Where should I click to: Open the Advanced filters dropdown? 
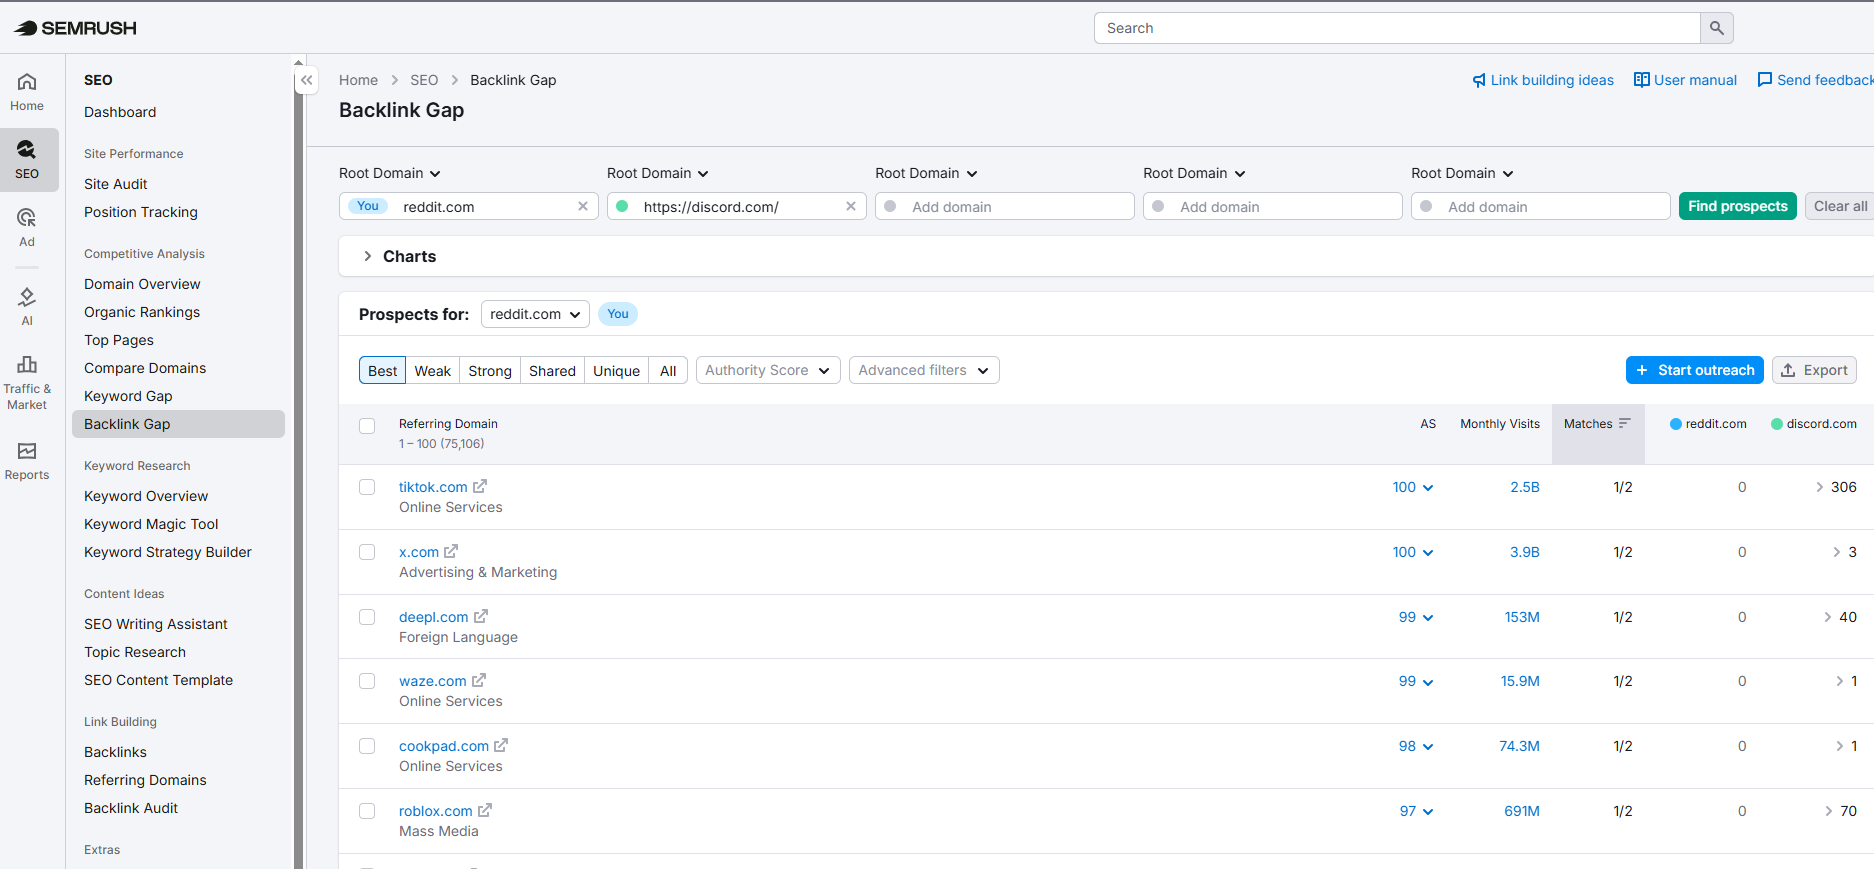pos(924,370)
